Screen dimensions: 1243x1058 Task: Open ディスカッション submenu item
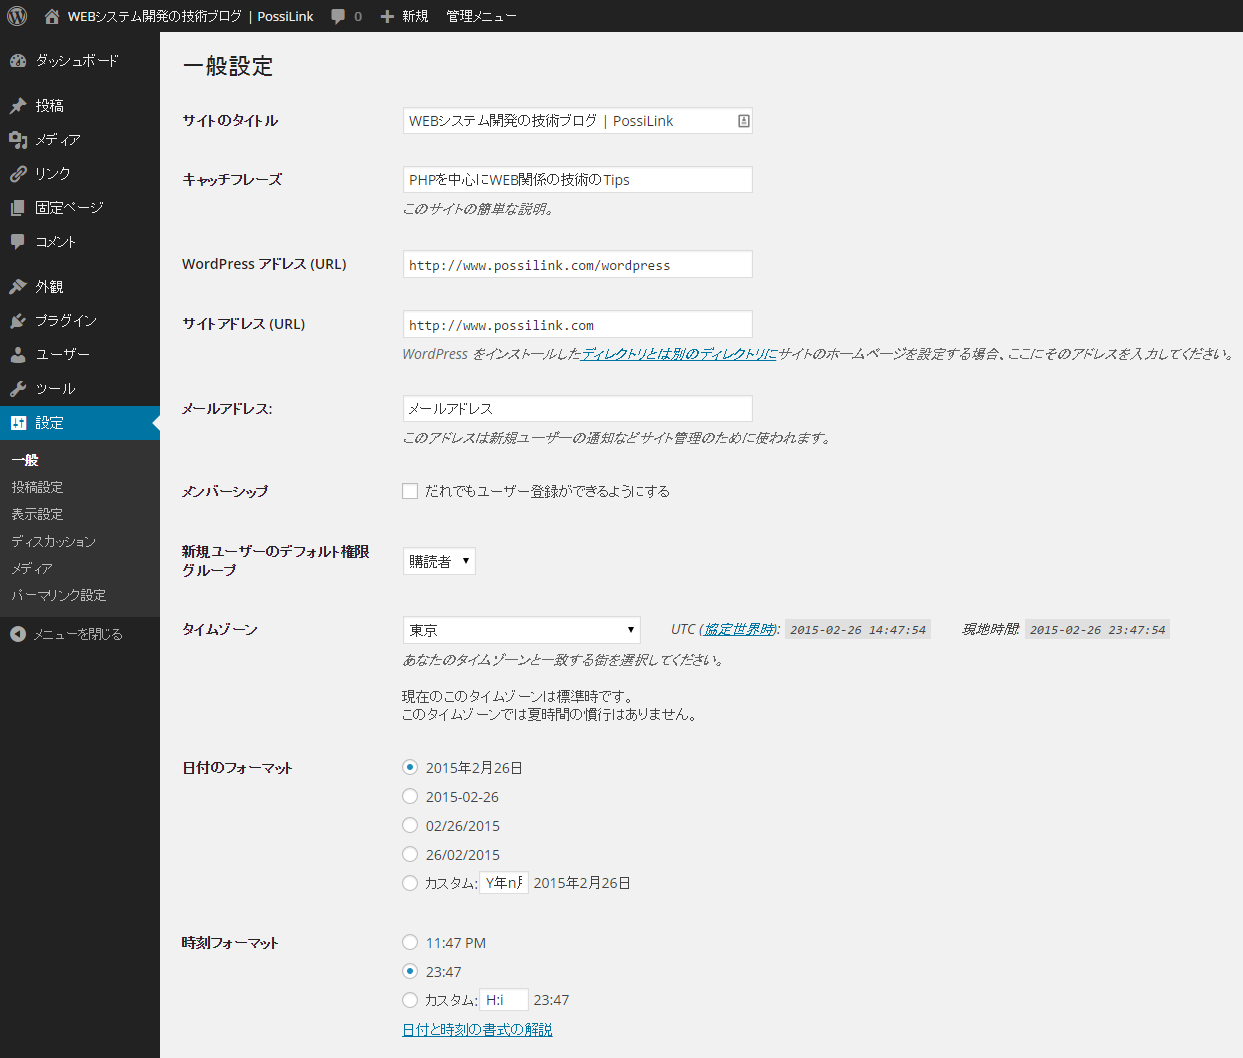click(54, 541)
